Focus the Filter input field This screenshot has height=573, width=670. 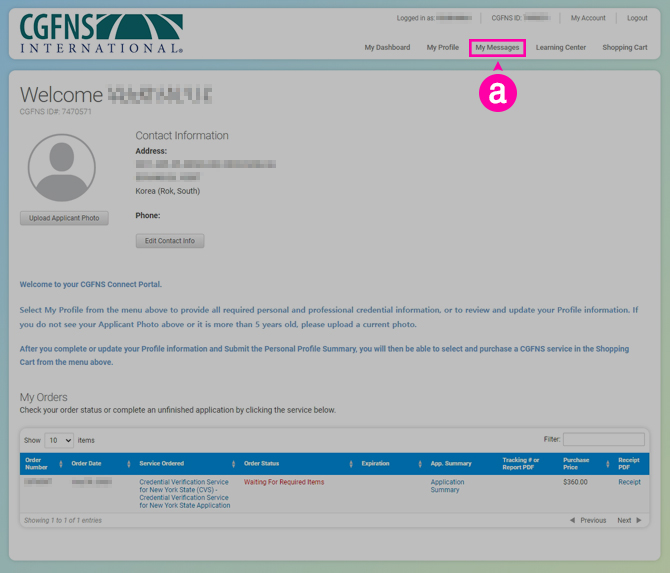603,439
